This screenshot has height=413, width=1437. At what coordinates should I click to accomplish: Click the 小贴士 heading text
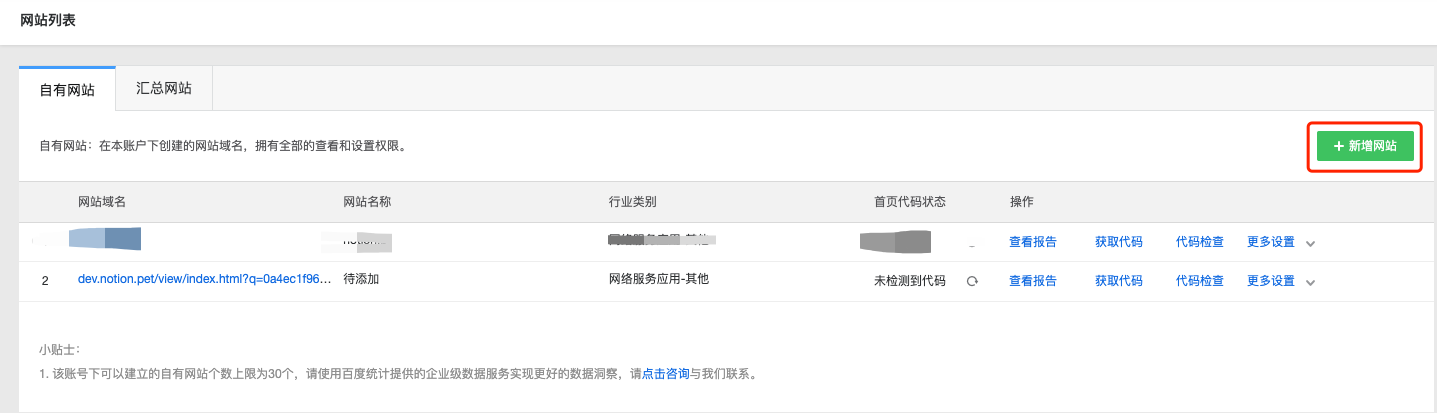pyautogui.click(x=59, y=350)
